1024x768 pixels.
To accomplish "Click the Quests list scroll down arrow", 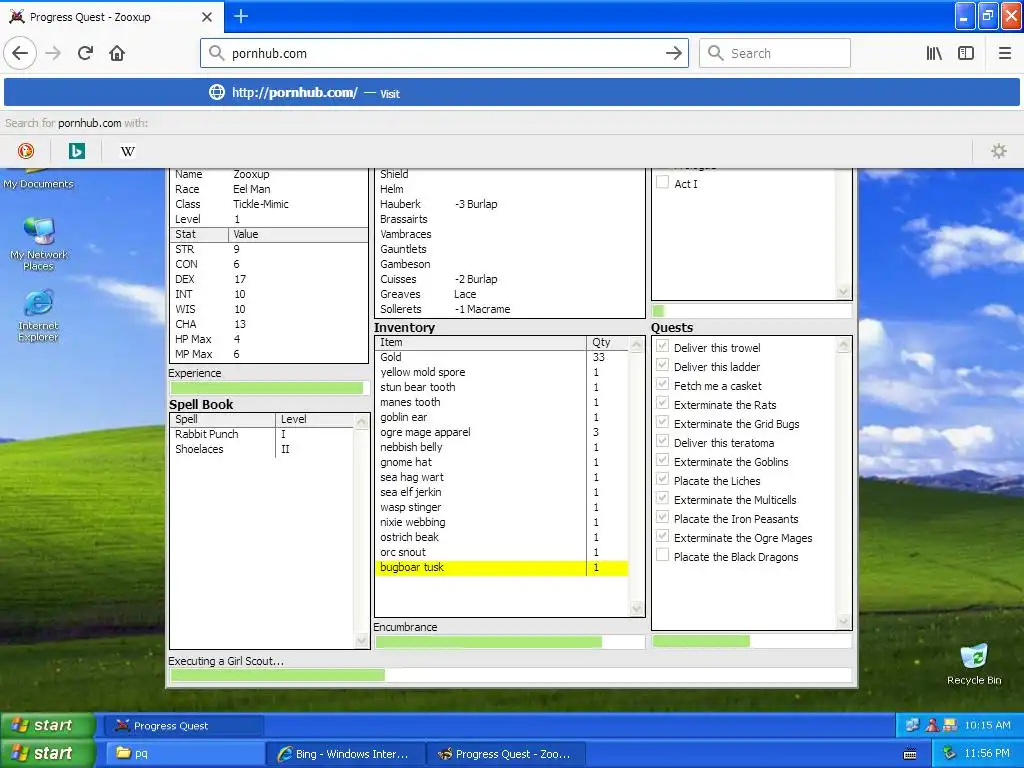I will click(x=844, y=621).
